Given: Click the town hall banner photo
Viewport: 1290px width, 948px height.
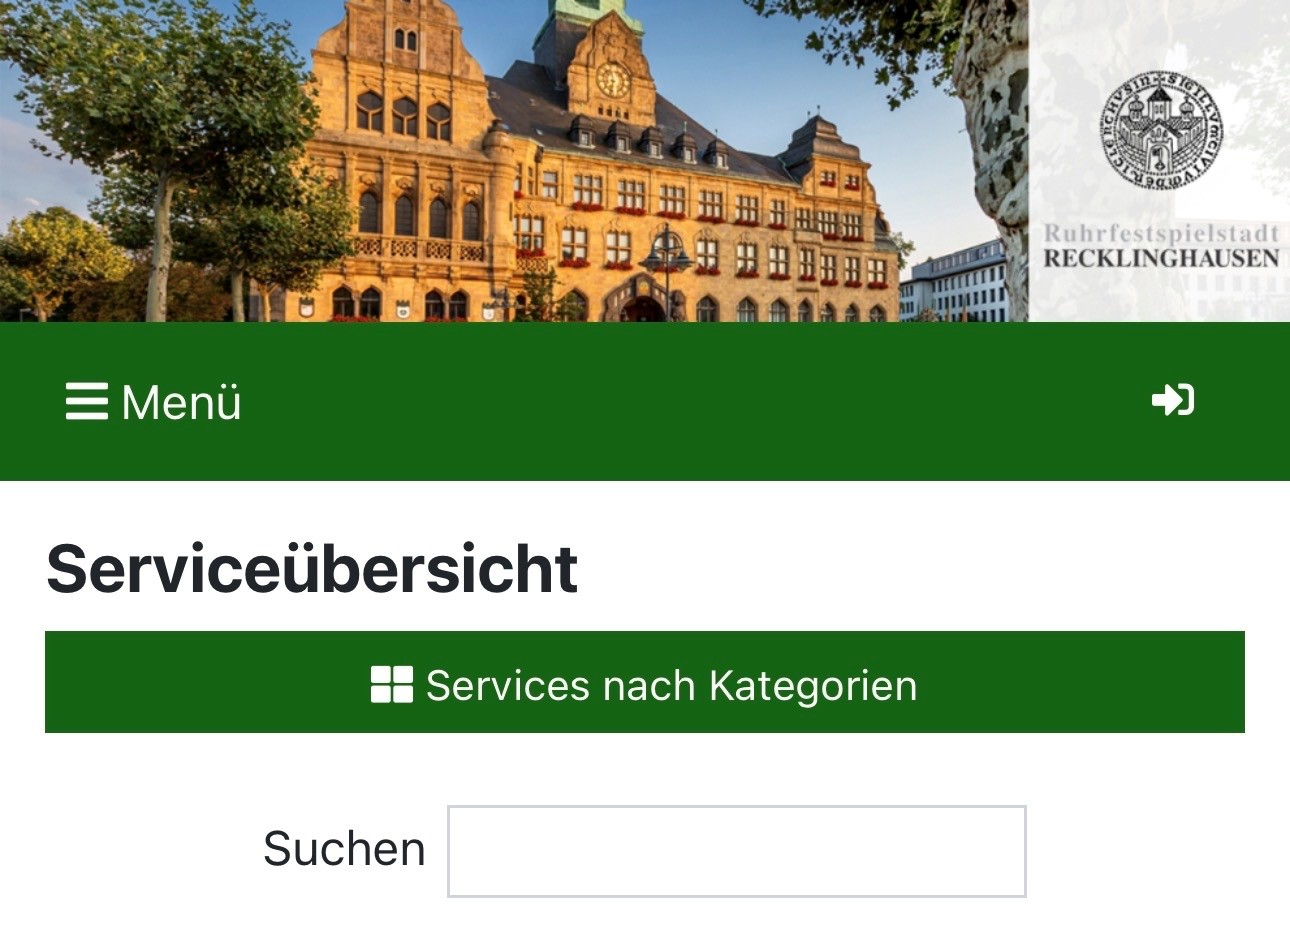Looking at the screenshot, I should coord(514,161).
